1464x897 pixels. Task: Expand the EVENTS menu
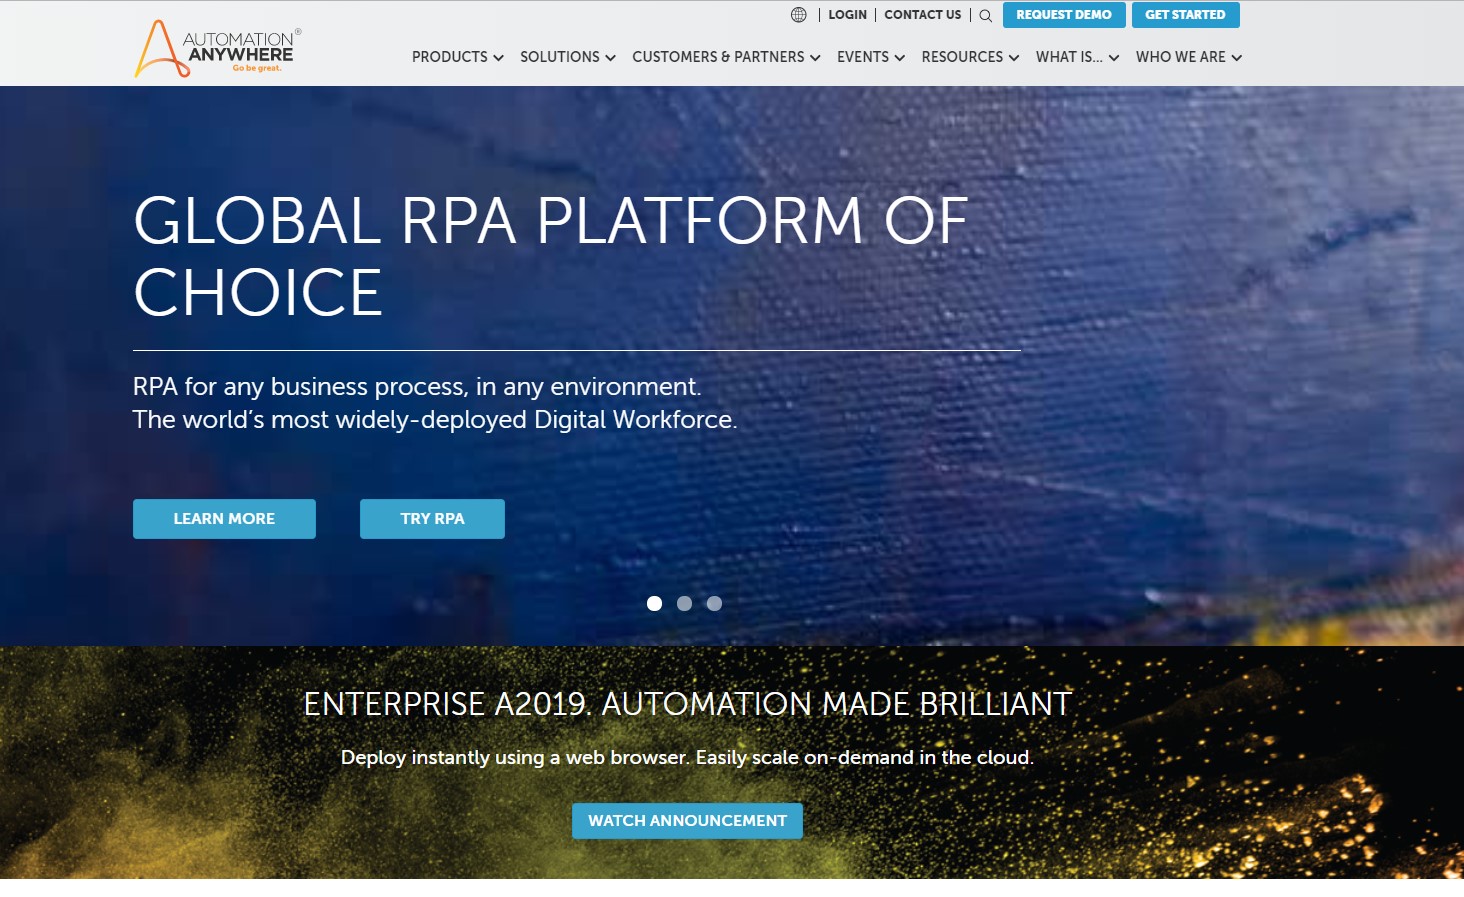[x=871, y=57]
